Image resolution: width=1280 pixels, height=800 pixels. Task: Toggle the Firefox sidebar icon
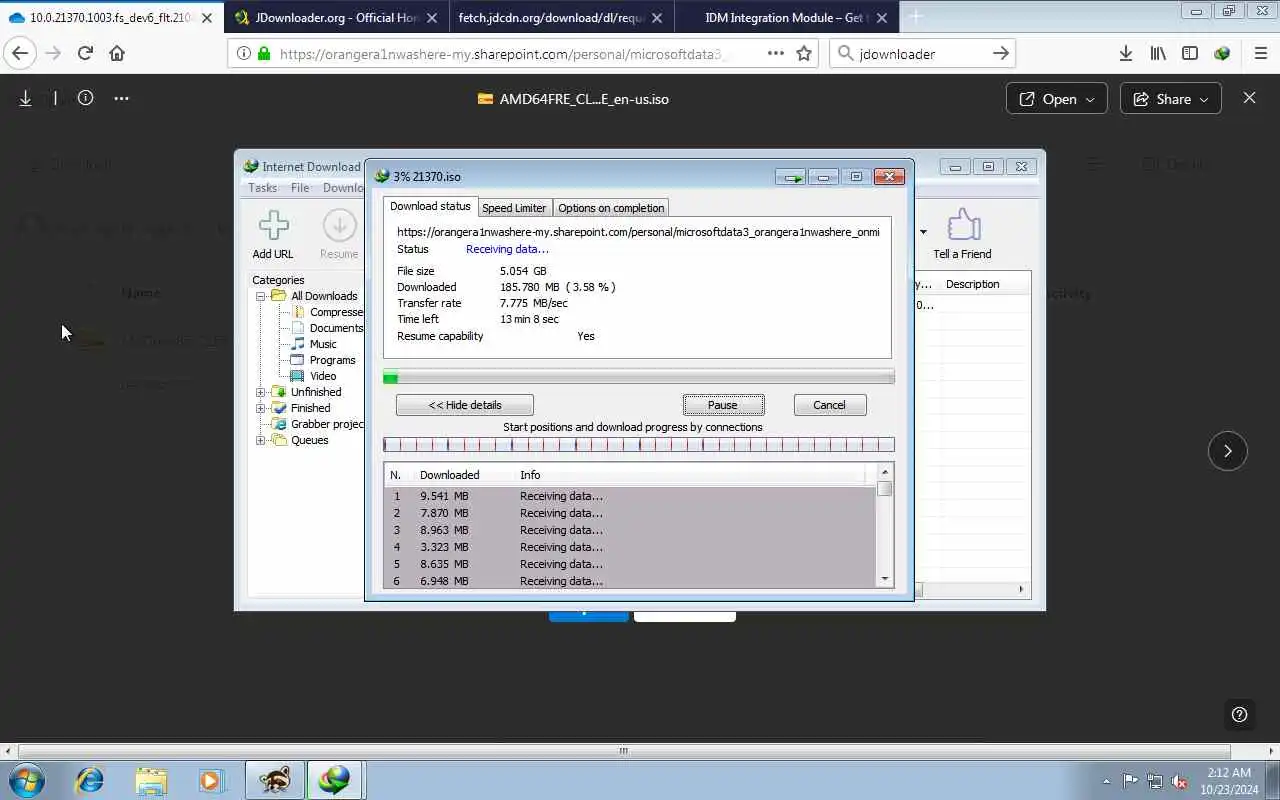[x=1190, y=54]
